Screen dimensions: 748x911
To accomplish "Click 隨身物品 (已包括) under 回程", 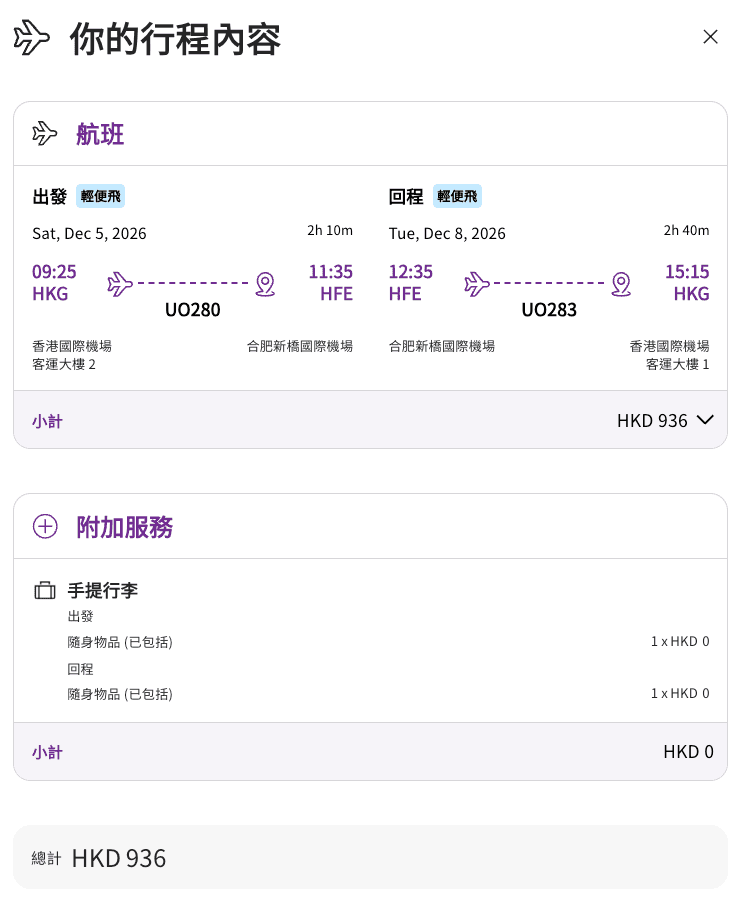I will coord(120,694).
